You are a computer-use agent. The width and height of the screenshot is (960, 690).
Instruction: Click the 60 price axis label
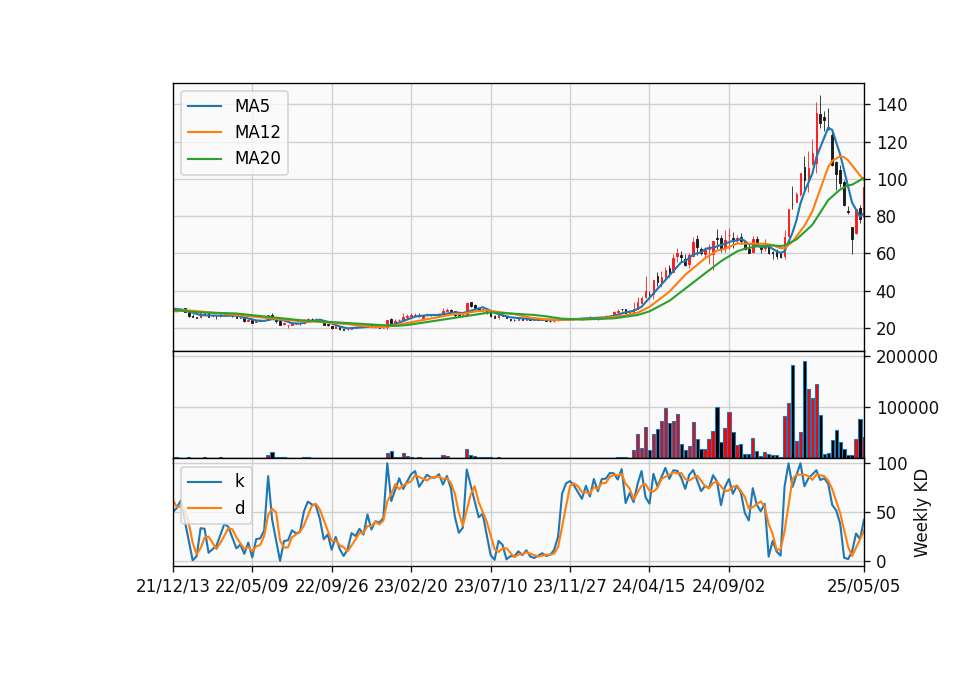point(887,254)
